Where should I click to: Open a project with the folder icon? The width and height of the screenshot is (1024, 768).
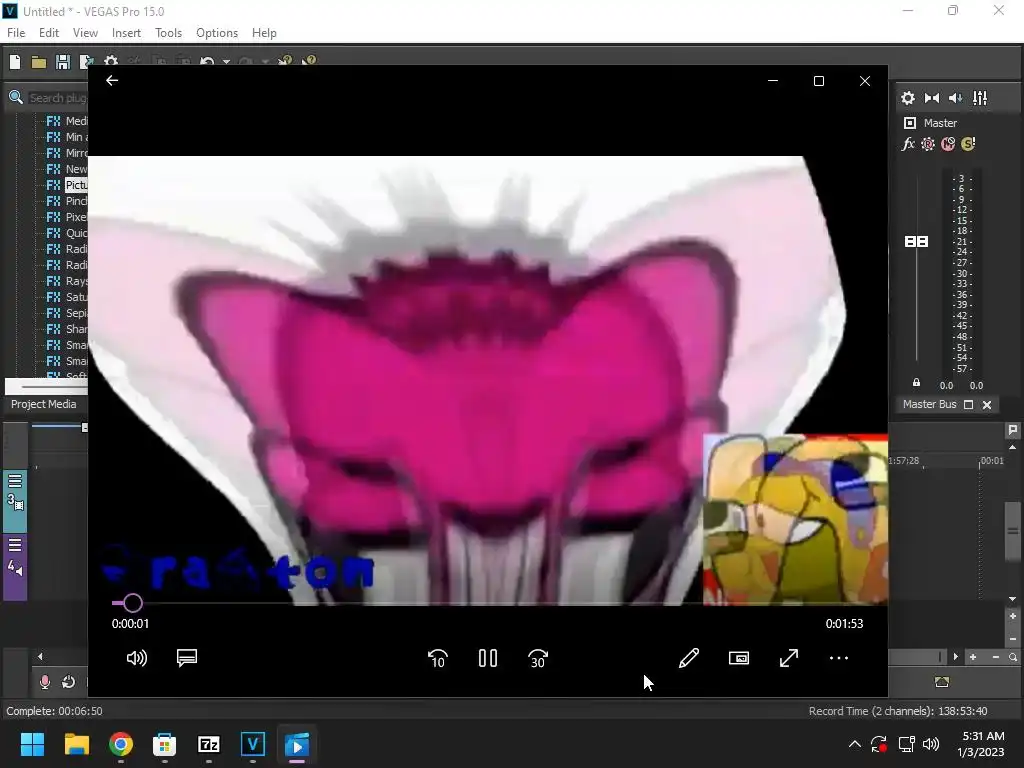pos(39,62)
